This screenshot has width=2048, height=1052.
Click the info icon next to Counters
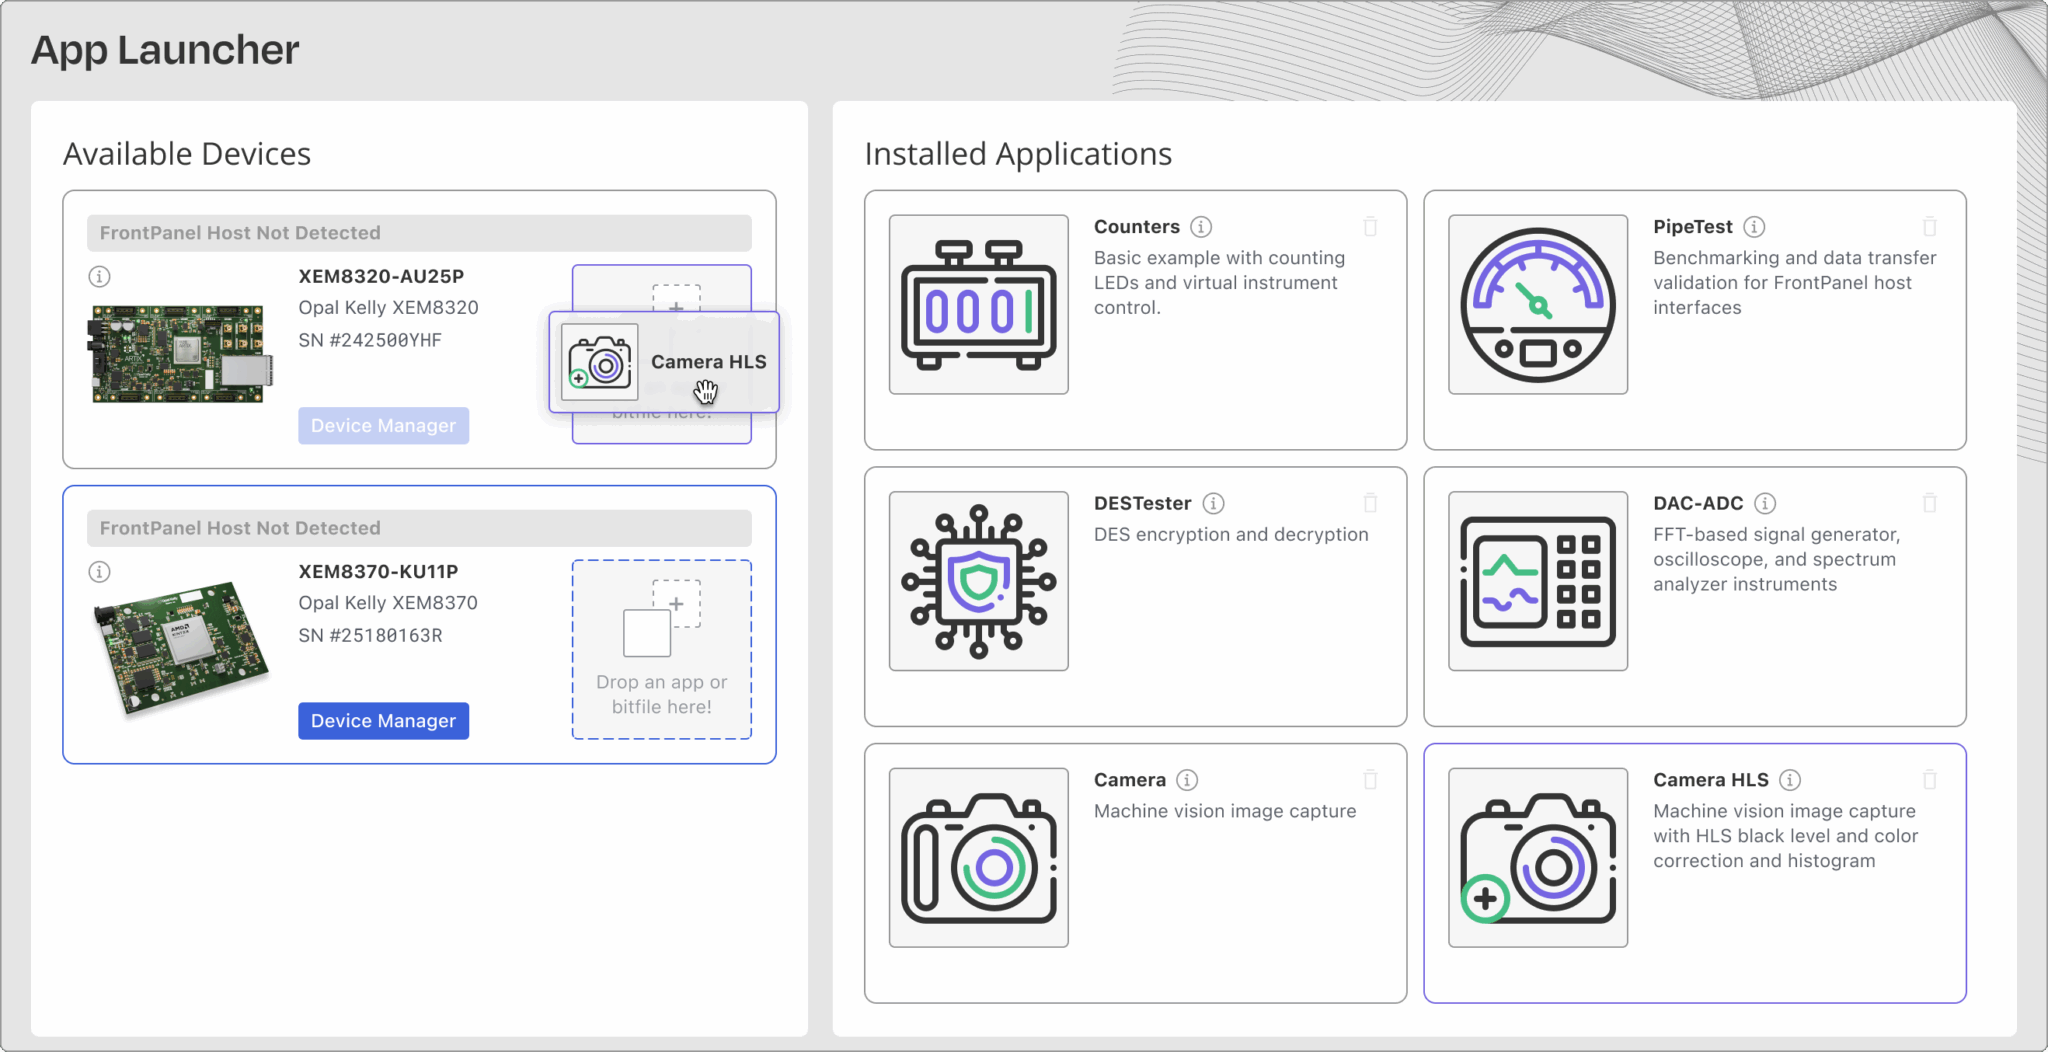pyautogui.click(x=1200, y=227)
